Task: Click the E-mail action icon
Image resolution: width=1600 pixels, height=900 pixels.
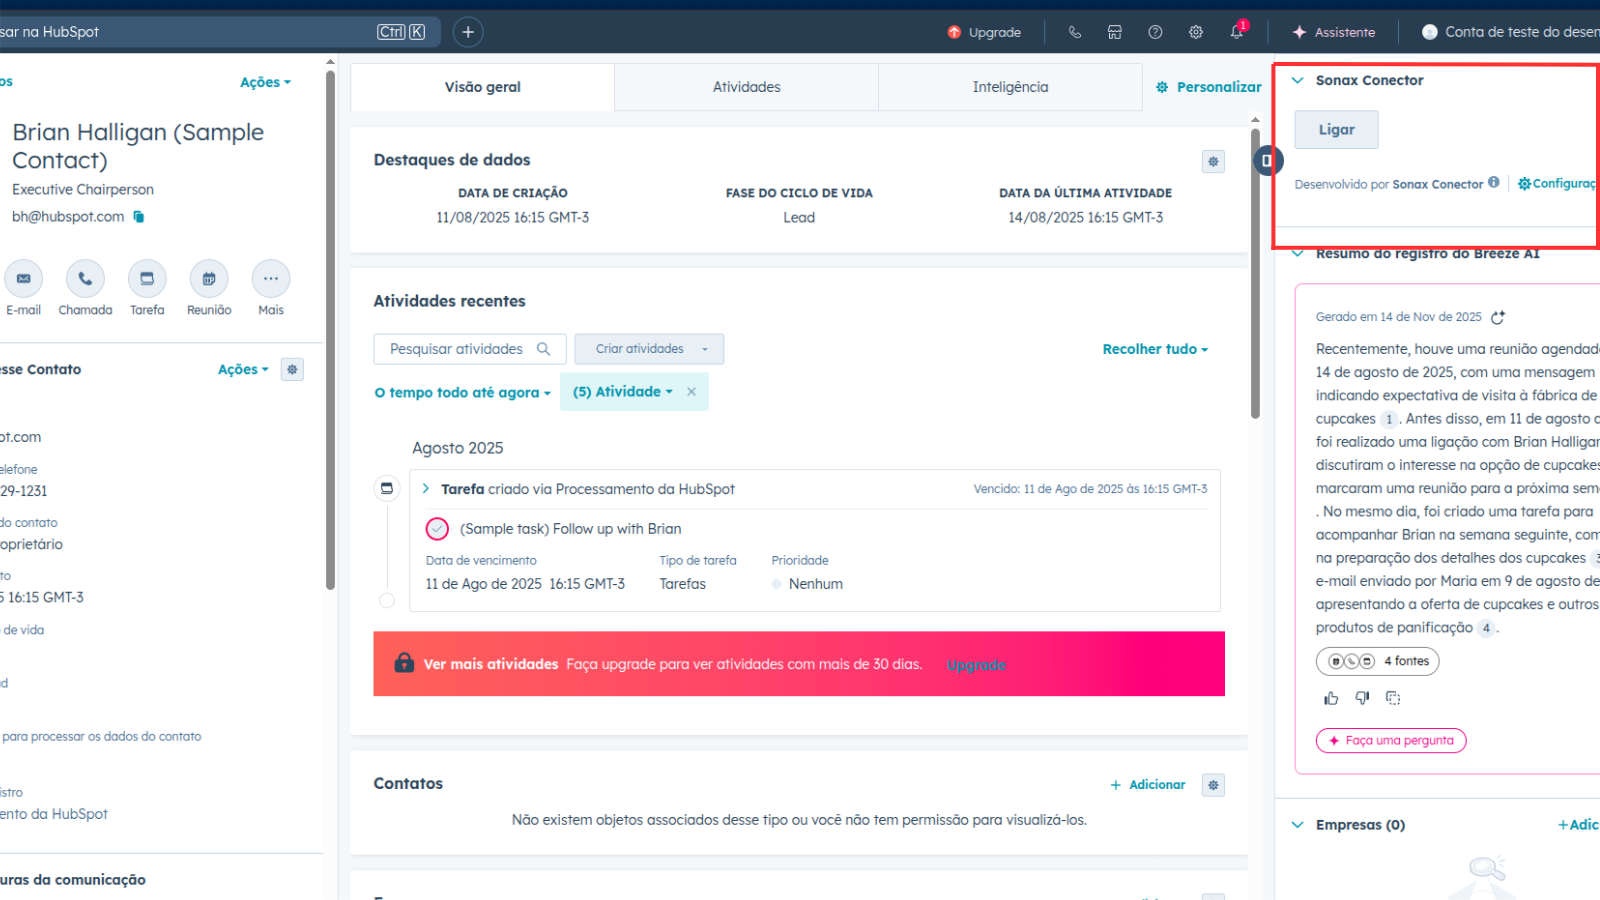Action: coord(24,279)
